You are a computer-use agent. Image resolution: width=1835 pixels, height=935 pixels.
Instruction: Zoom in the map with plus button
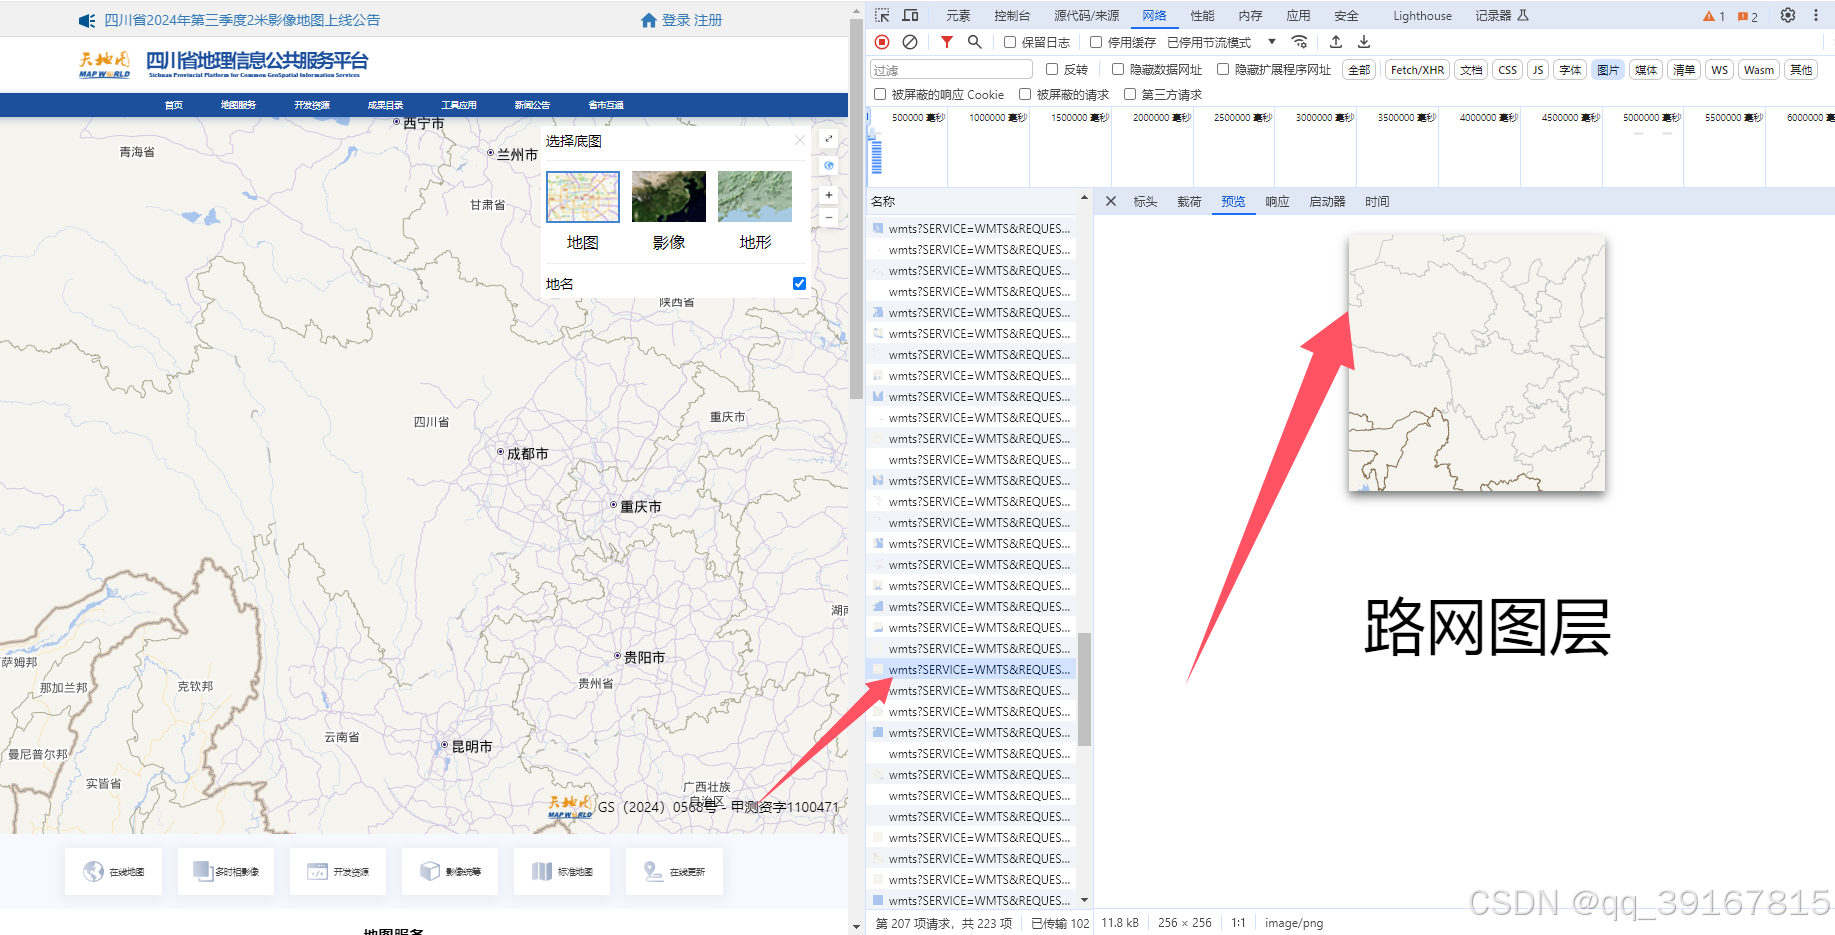(829, 195)
